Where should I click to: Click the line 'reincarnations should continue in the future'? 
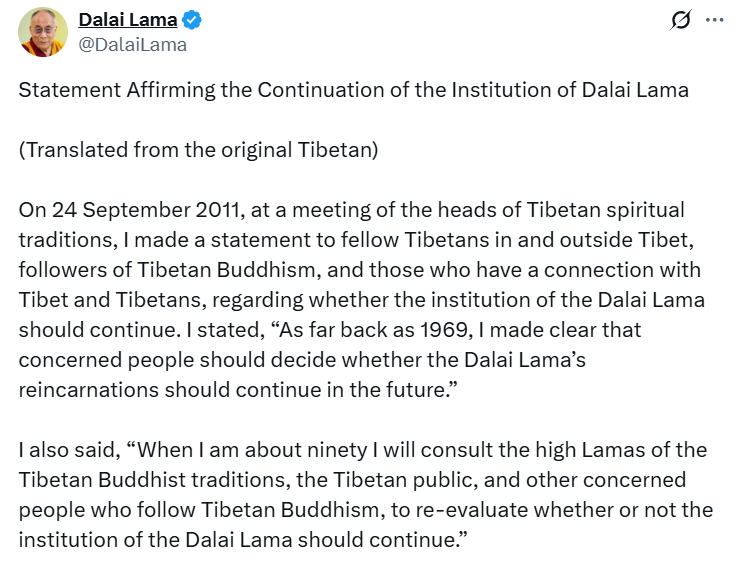238,389
